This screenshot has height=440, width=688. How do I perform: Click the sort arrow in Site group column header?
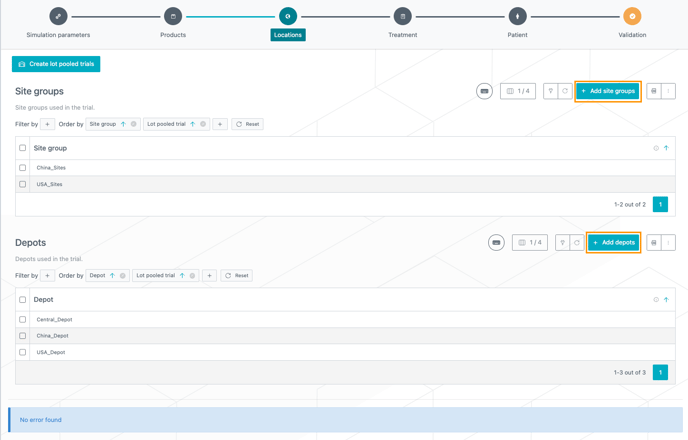pos(666,148)
